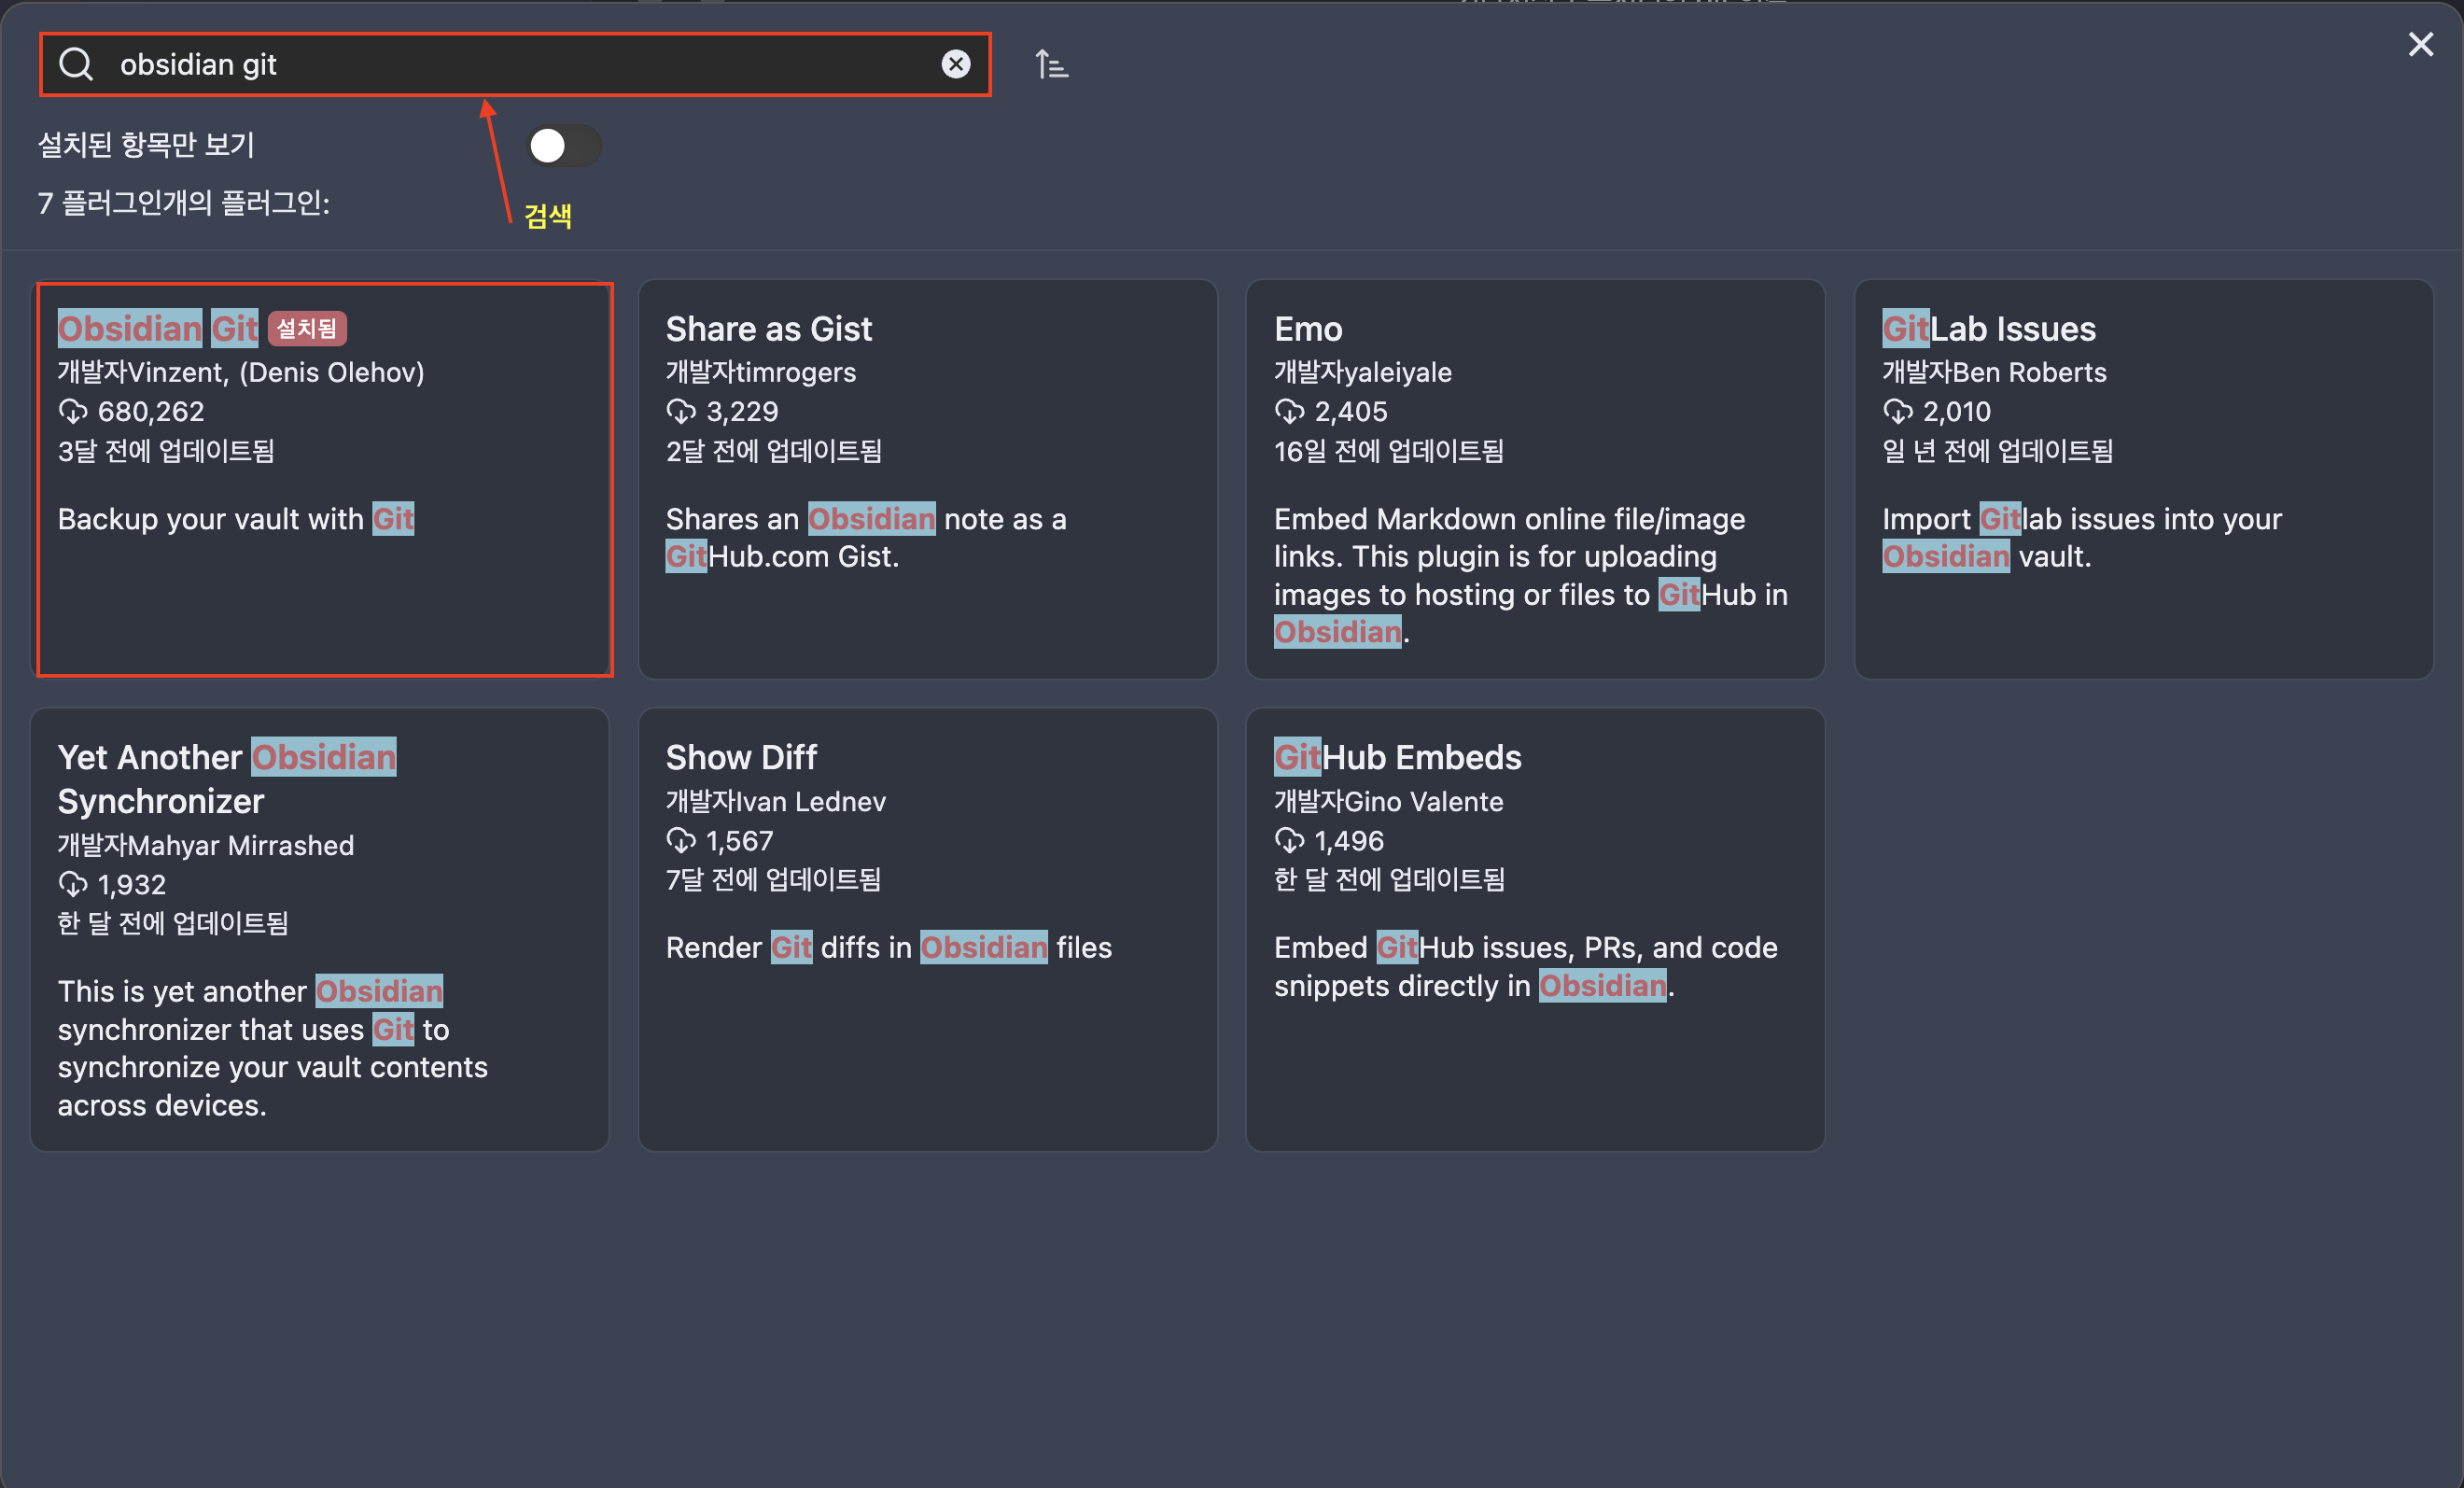Open the sort order options icon
Image resolution: width=2464 pixels, height=1488 pixels.
tap(1051, 65)
